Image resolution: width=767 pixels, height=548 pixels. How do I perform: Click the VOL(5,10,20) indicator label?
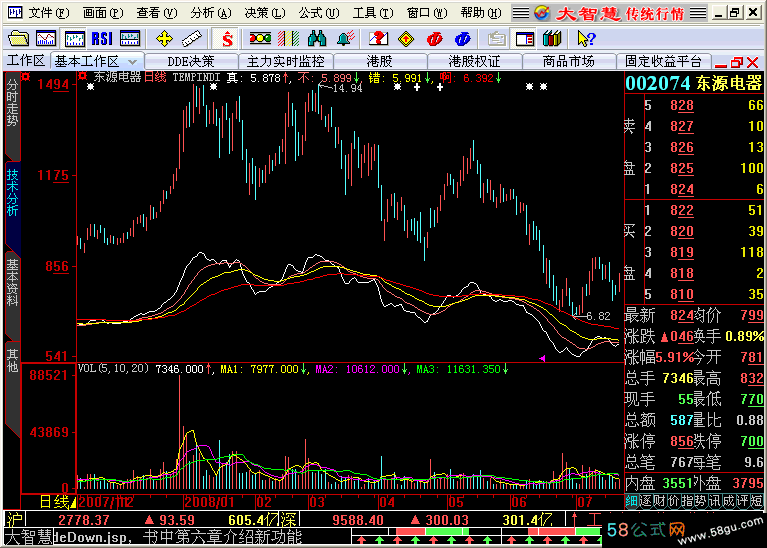coord(113,368)
